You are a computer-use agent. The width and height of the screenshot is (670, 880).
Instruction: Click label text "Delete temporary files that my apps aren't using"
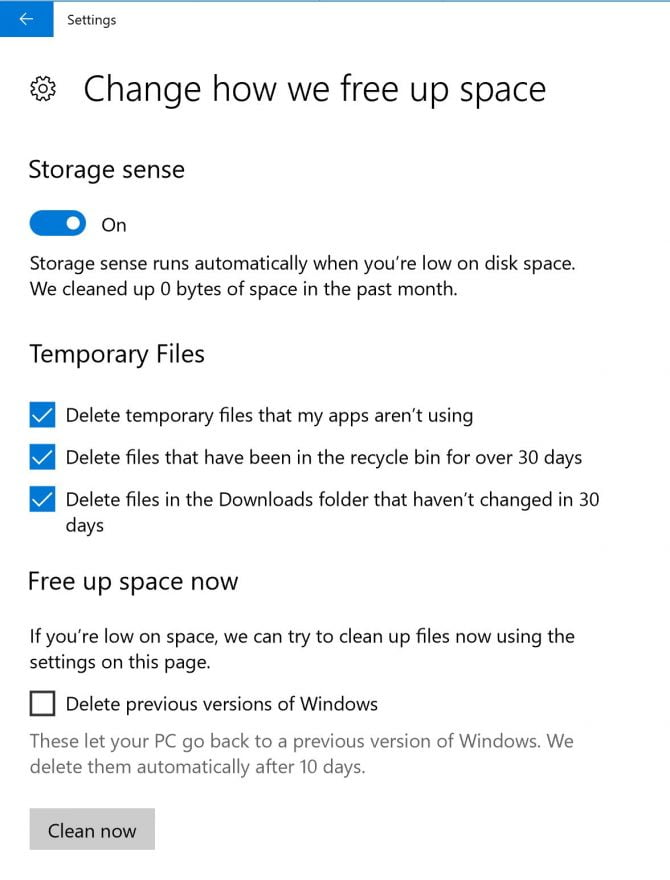[x=269, y=416]
